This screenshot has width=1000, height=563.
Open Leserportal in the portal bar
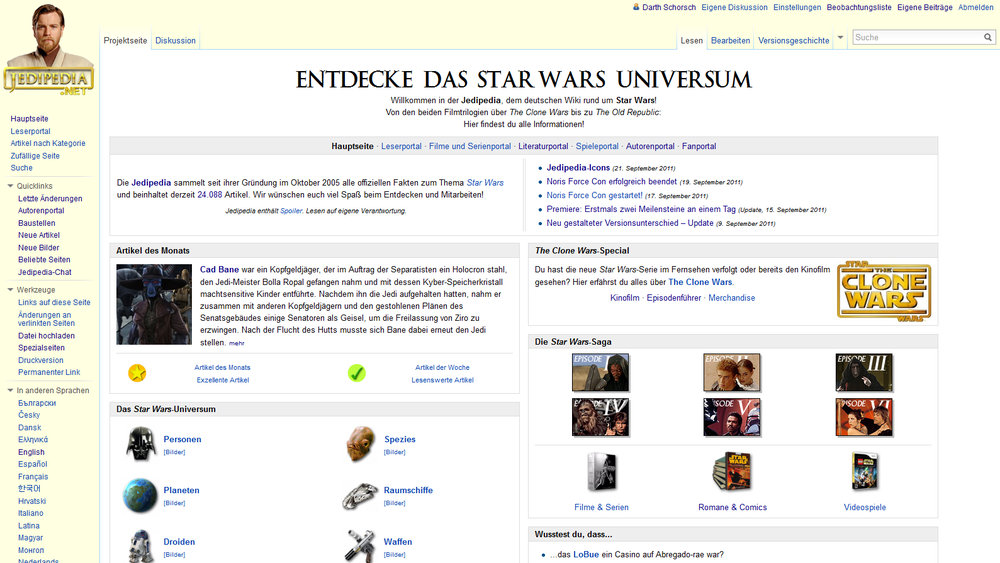pyautogui.click(x=401, y=146)
